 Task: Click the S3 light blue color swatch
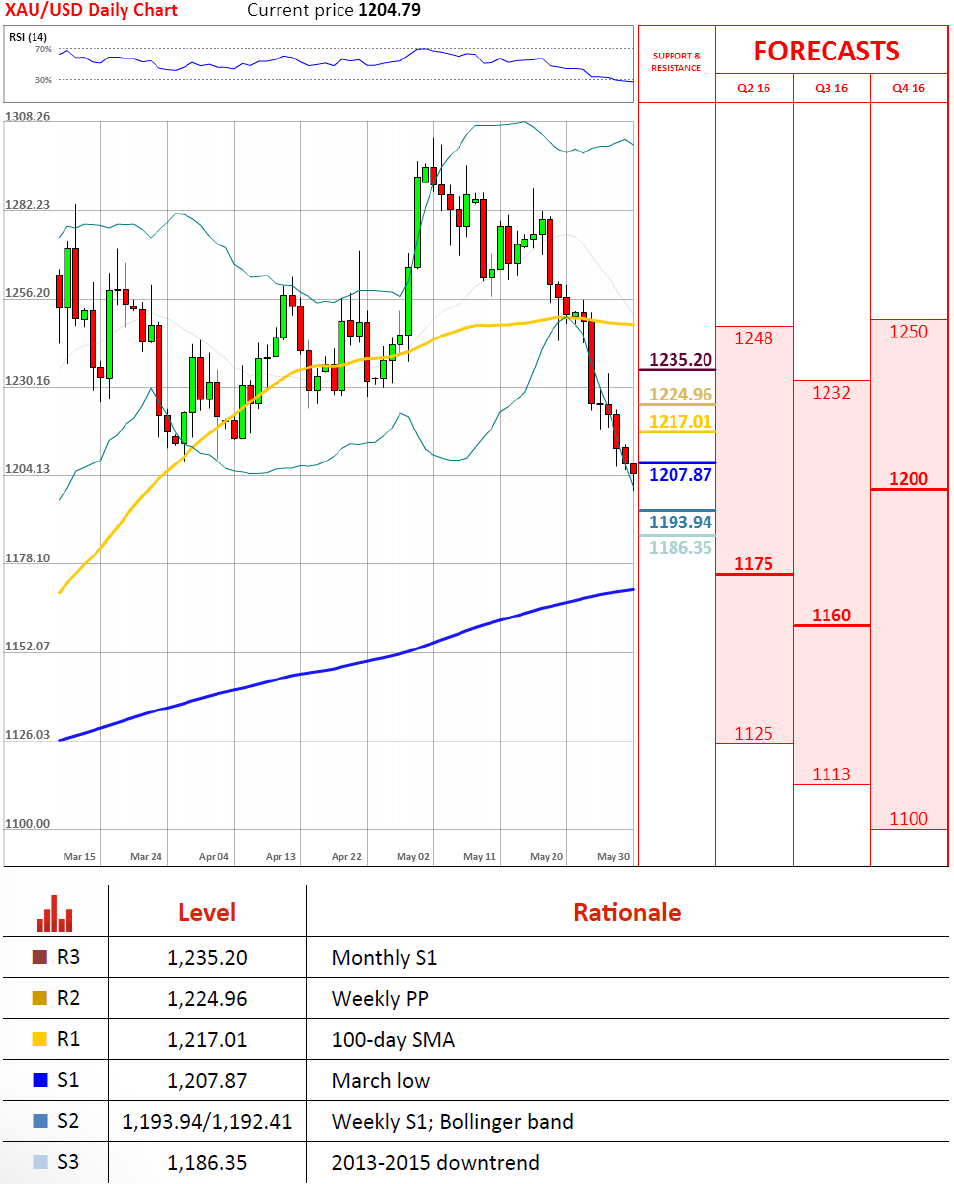click(40, 1162)
